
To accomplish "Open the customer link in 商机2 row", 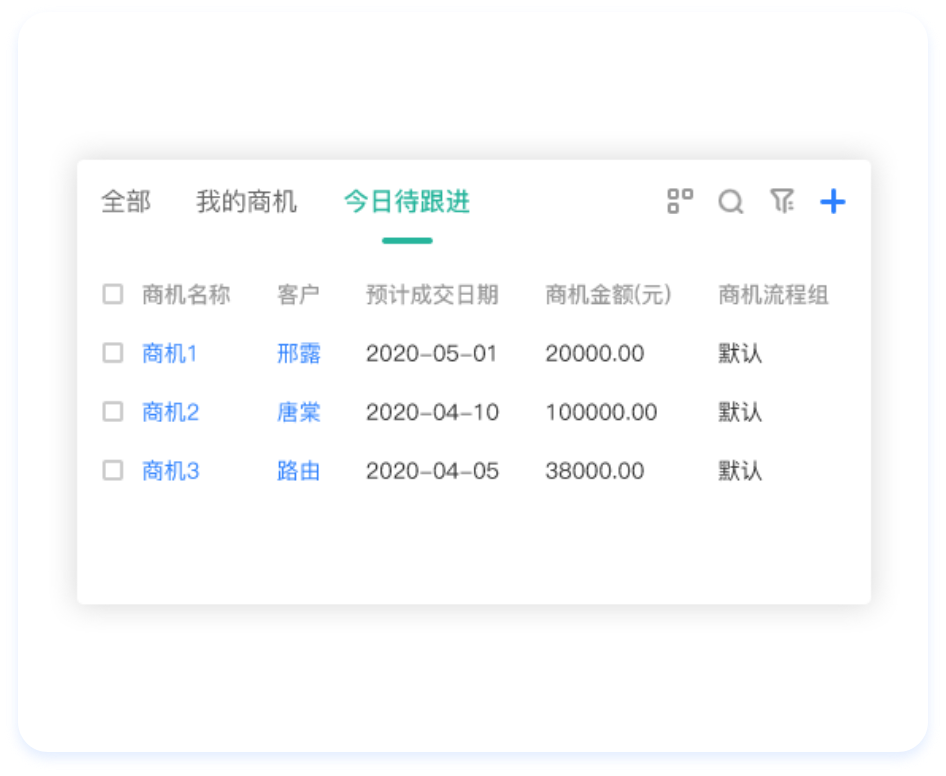I will point(298,412).
